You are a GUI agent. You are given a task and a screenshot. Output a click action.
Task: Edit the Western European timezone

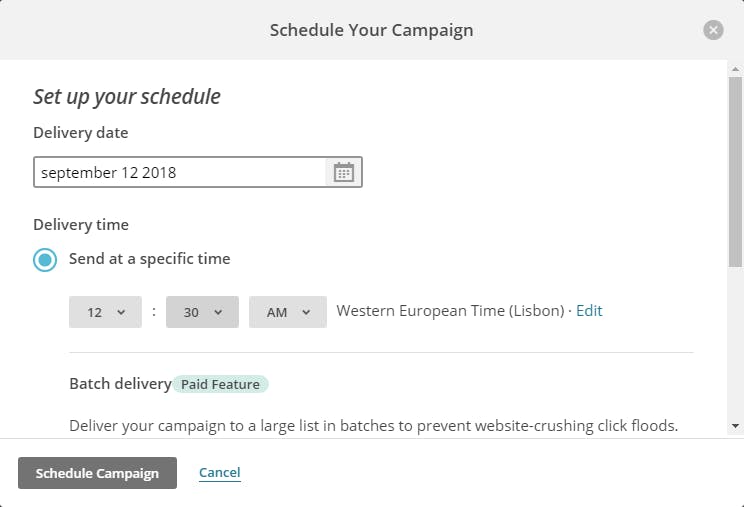(589, 310)
